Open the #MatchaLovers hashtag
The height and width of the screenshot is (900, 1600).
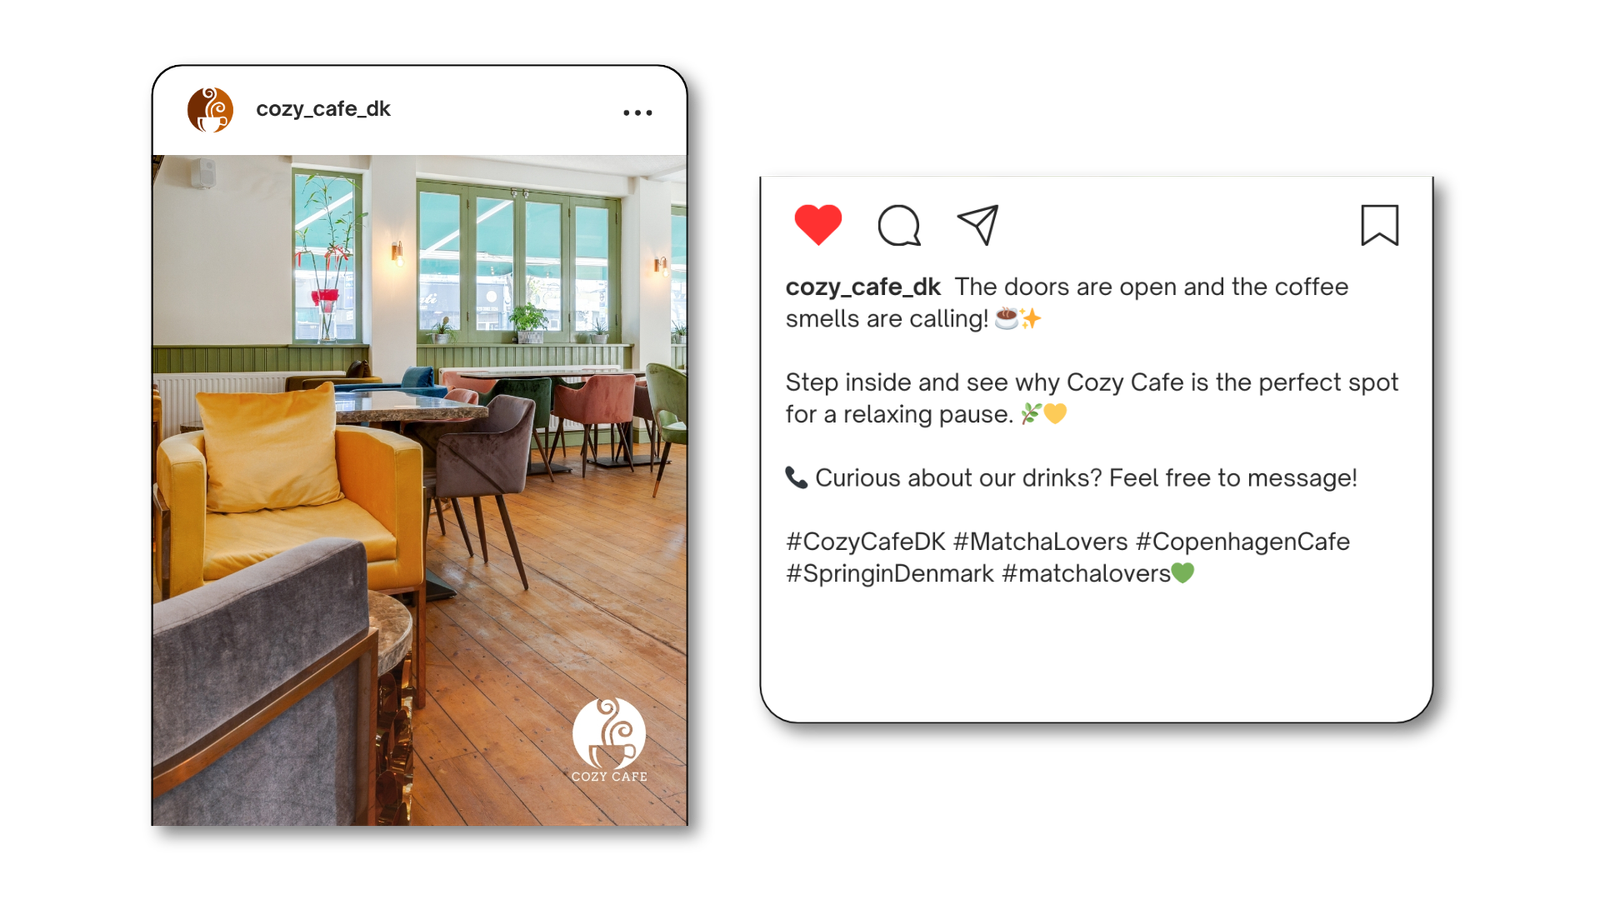pyautogui.click(x=1040, y=541)
